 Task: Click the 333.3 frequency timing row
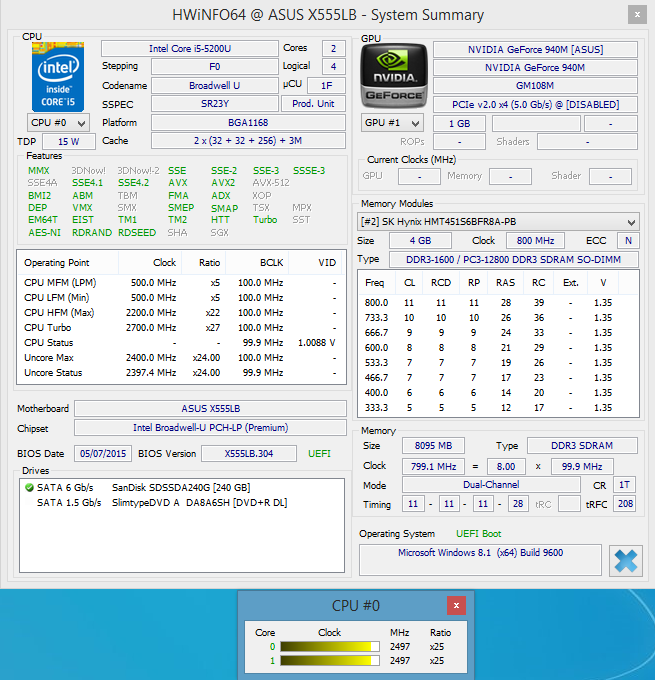click(x=498, y=408)
